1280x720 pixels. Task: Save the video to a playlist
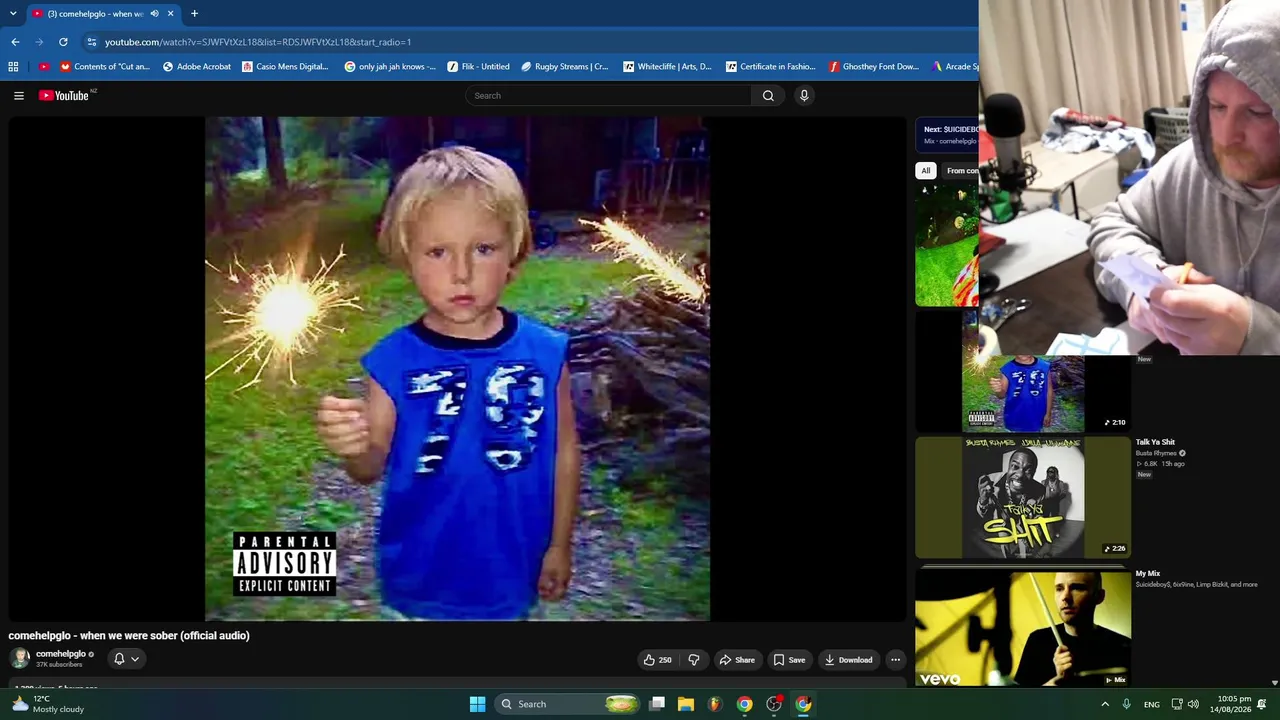(789, 660)
